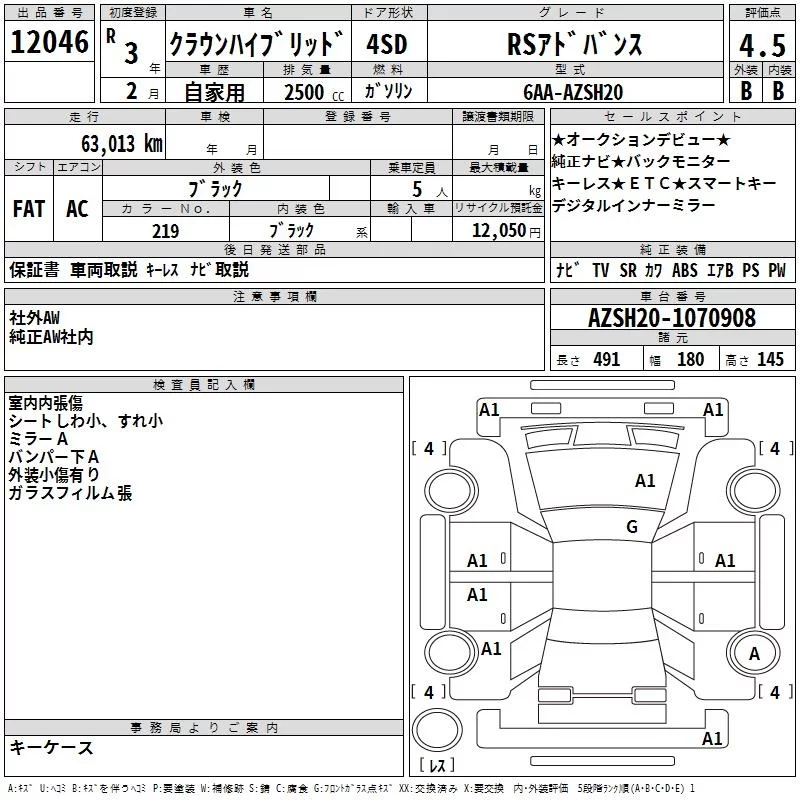
Task: Select the circled A wheel marker
Action: pos(754,653)
